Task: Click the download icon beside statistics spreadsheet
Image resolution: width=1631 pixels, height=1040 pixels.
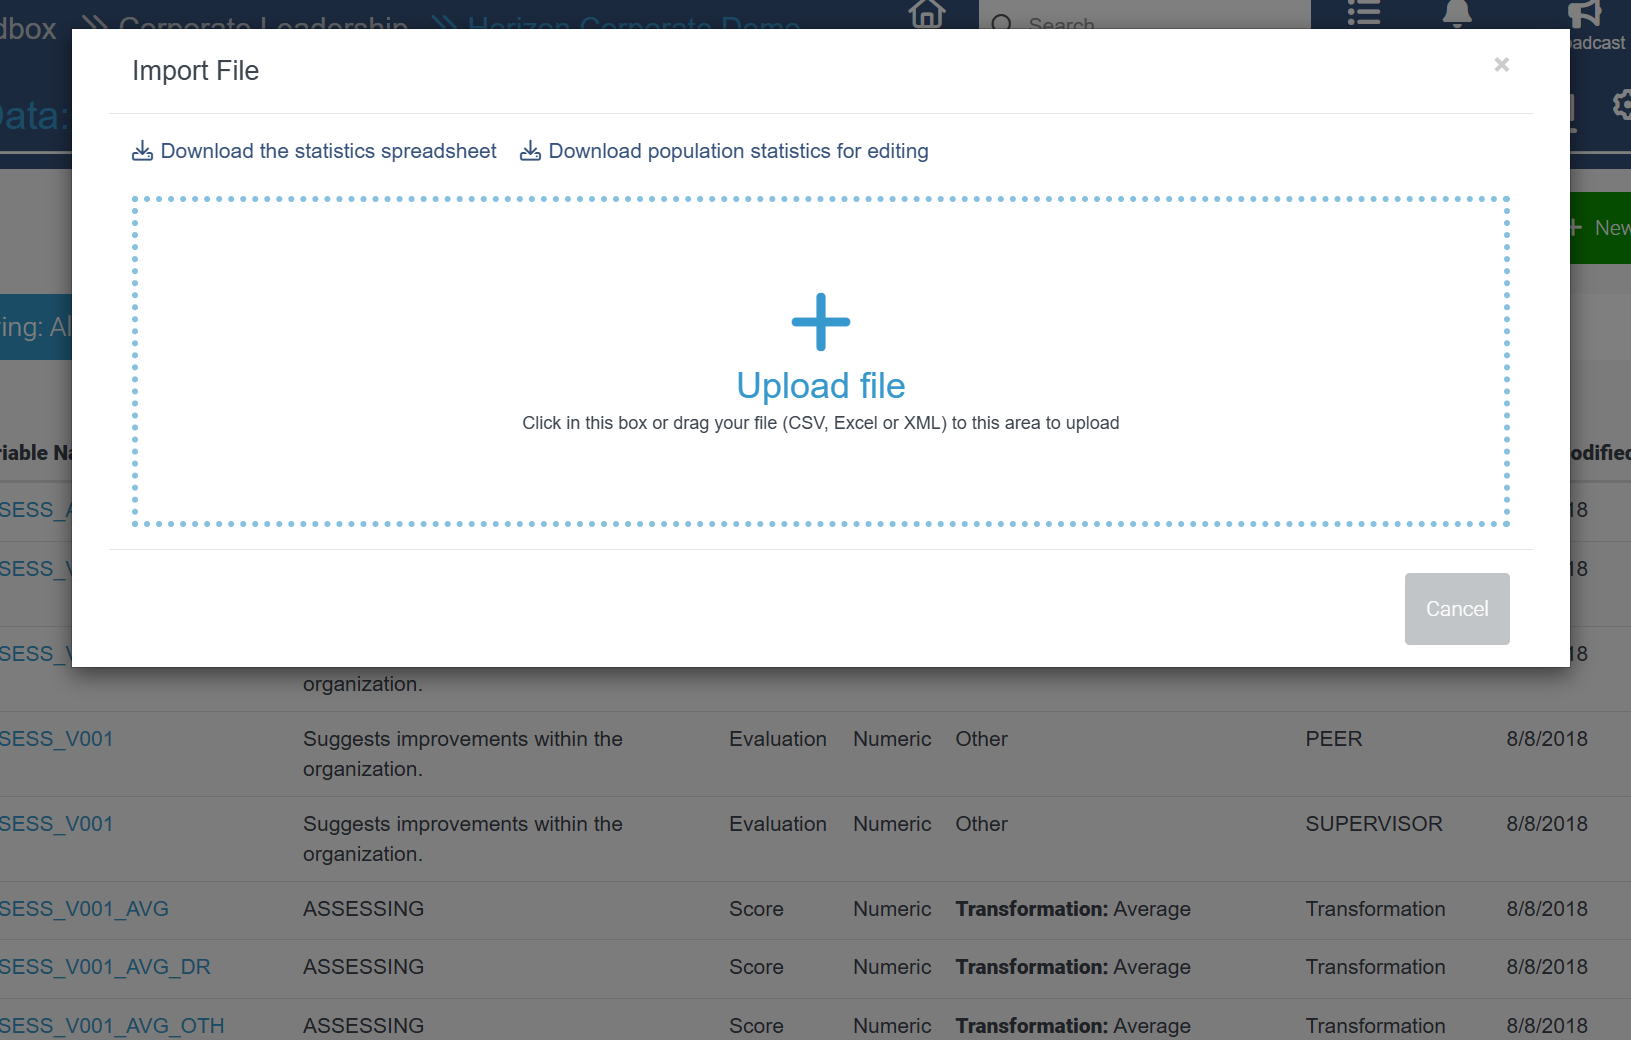Action: coord(142,151)
